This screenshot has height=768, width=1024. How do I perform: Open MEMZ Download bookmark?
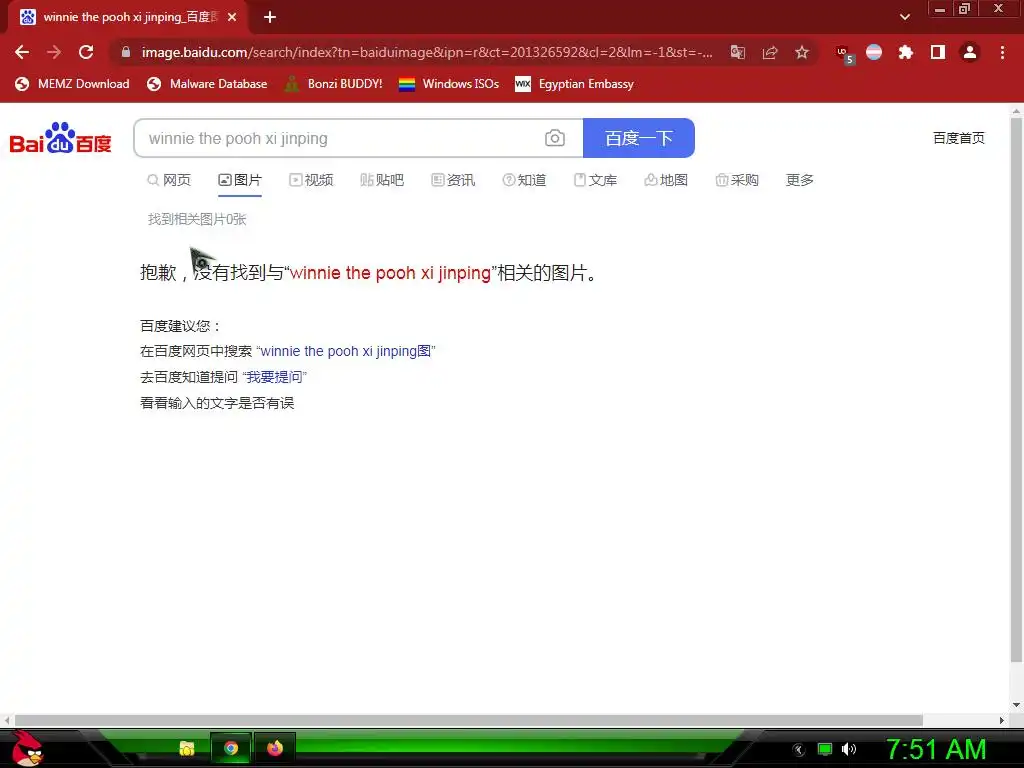point(72,84)
